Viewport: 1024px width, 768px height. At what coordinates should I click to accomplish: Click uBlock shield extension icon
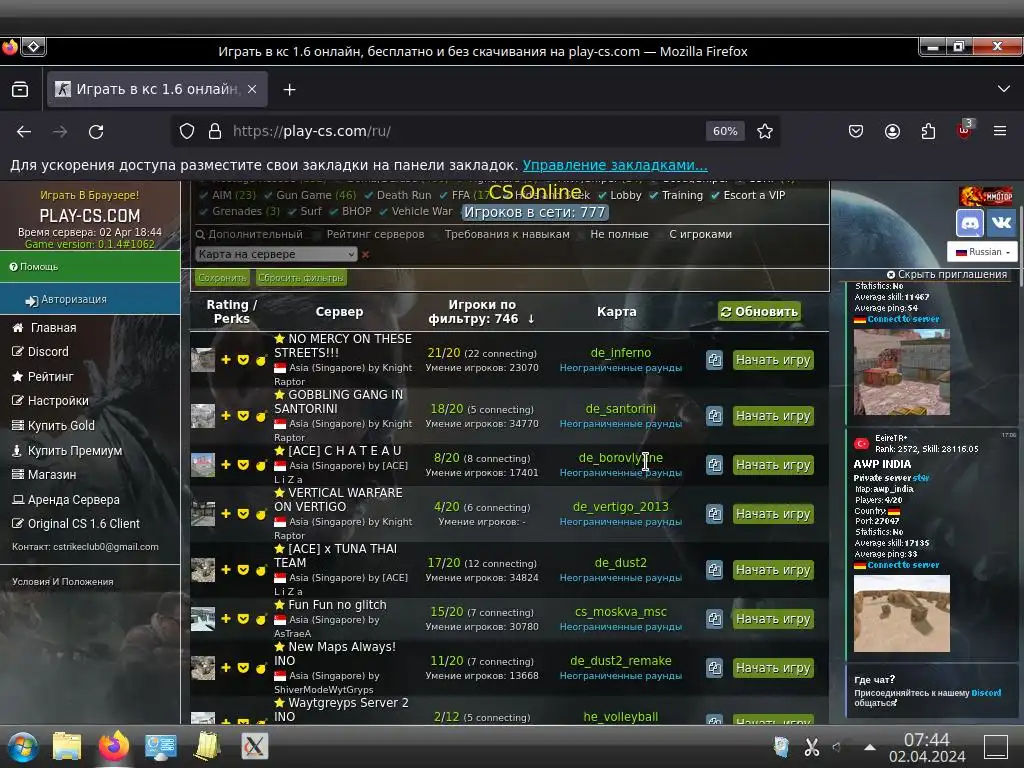(x=965, y=130)
